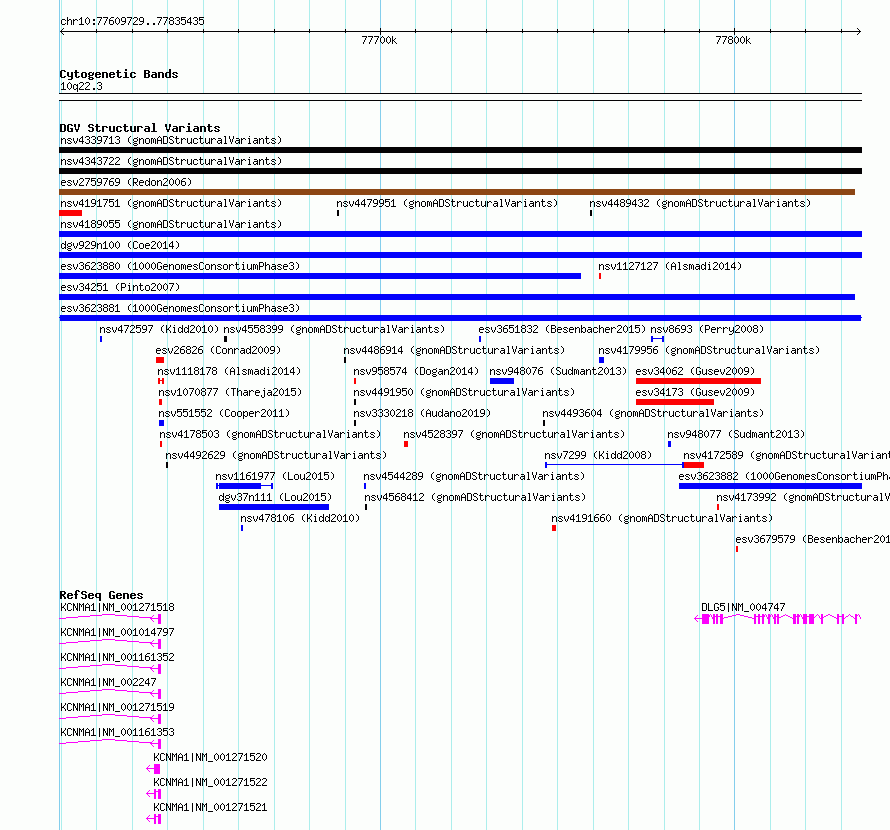
Task: Open dgv37n111 (Lou2015) label
Action: (x=275, y=497)
